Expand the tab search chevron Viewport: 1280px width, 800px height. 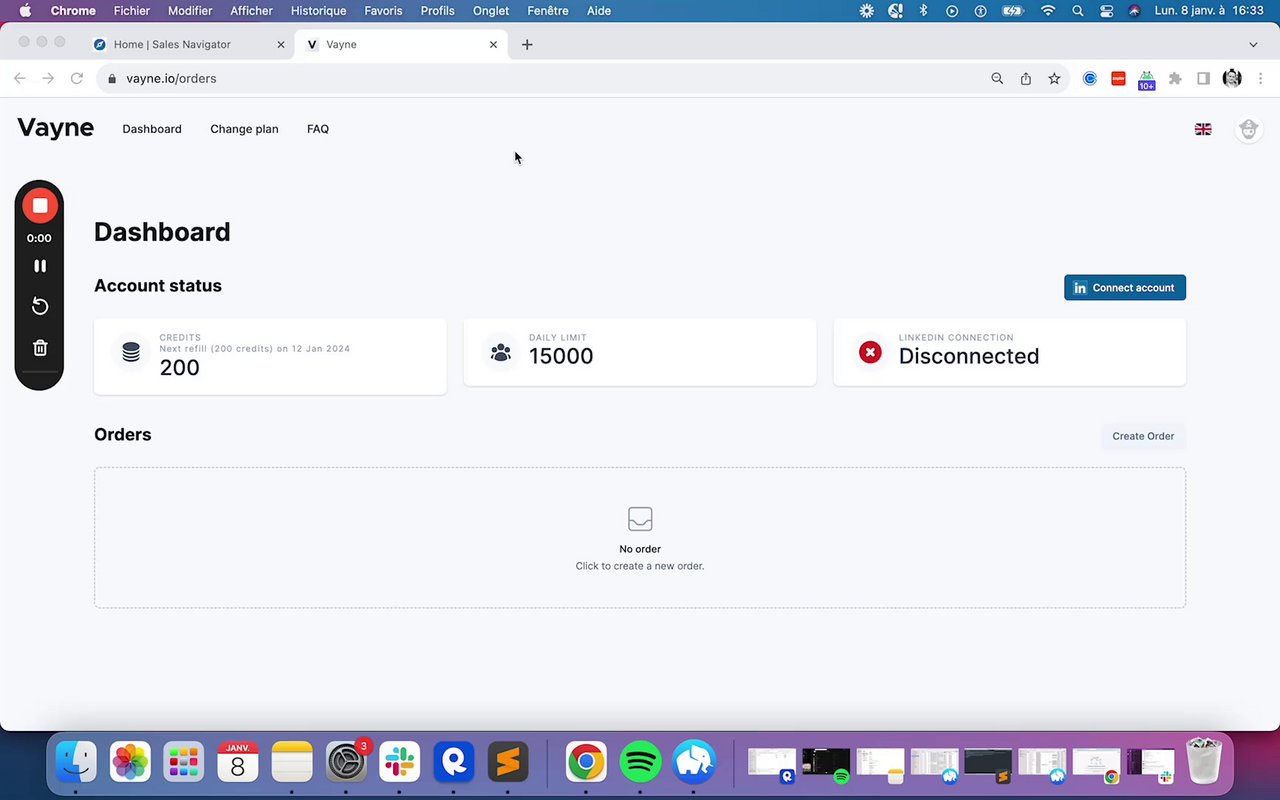tap(1253, 45)
